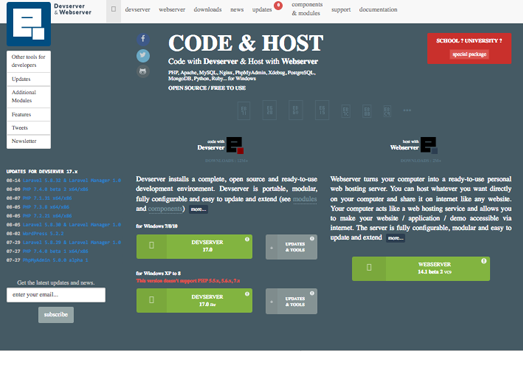523x375 pixels.
Task: Click the red updates notification badge
Action: tap(278, 5)
